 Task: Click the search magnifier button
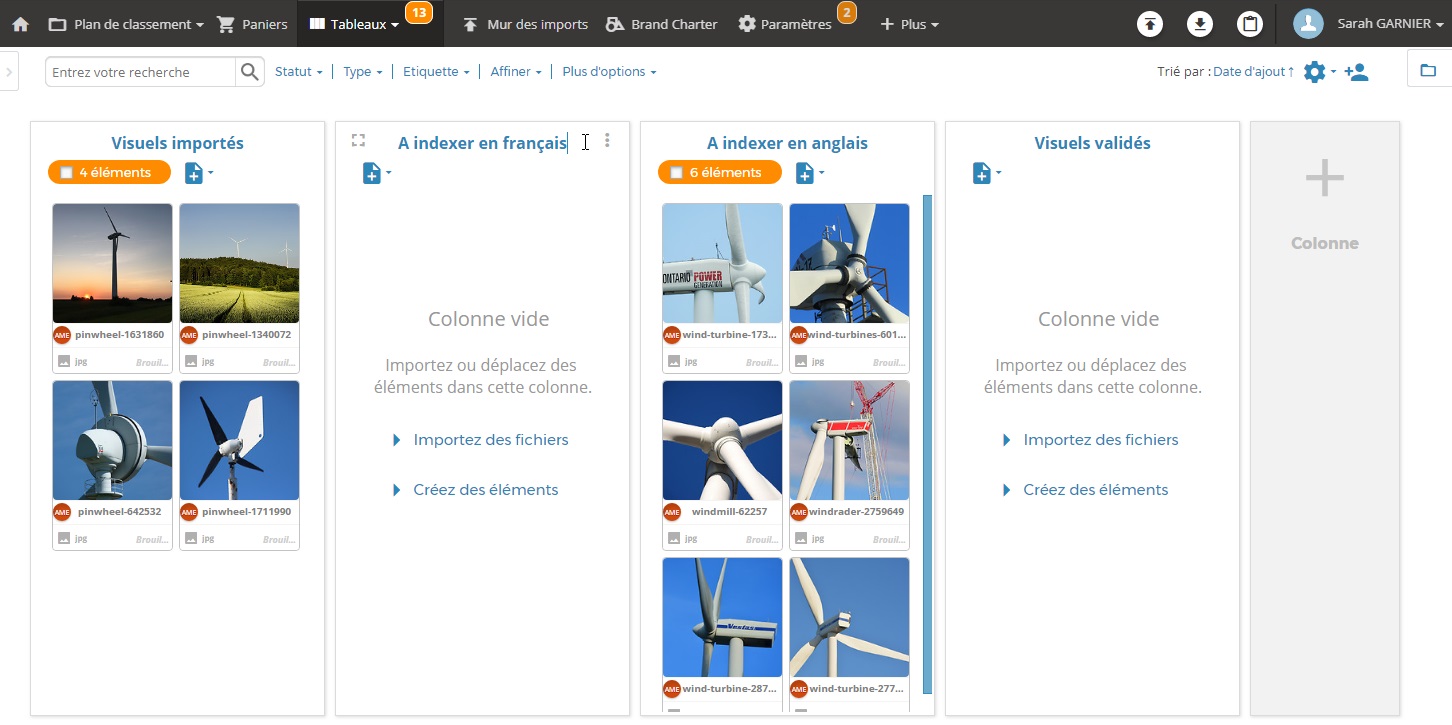[249, 72]
